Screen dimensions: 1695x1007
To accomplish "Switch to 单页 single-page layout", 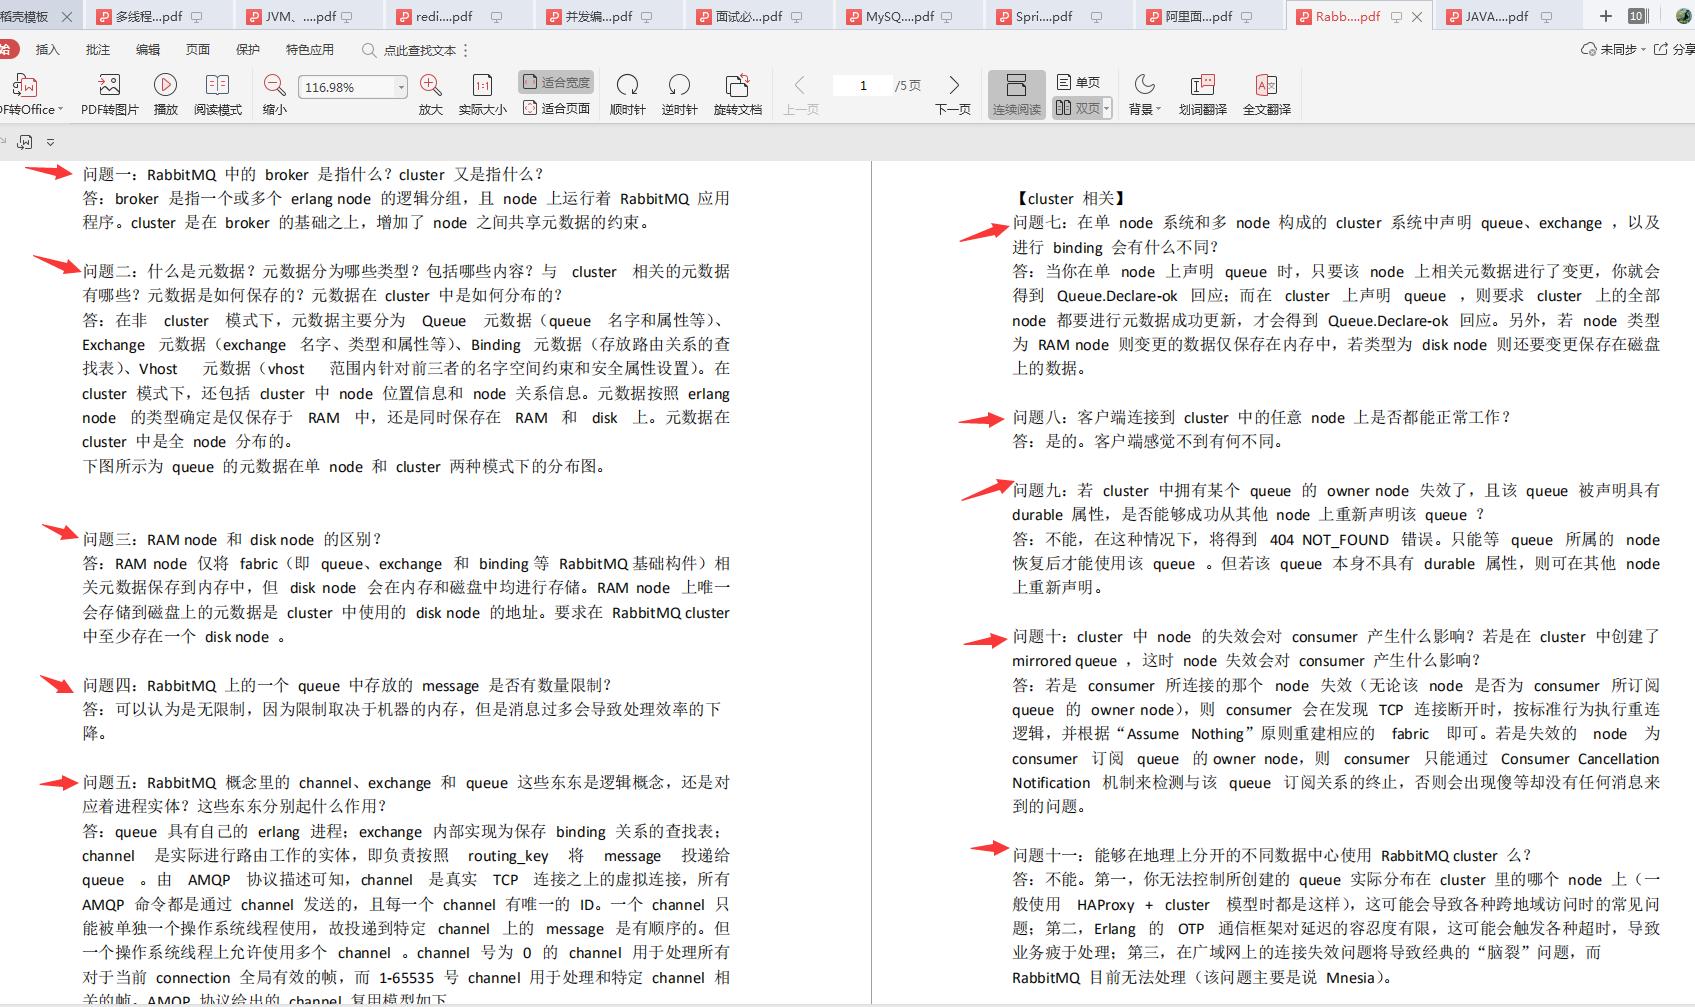I will click(x=1079, y=82).
